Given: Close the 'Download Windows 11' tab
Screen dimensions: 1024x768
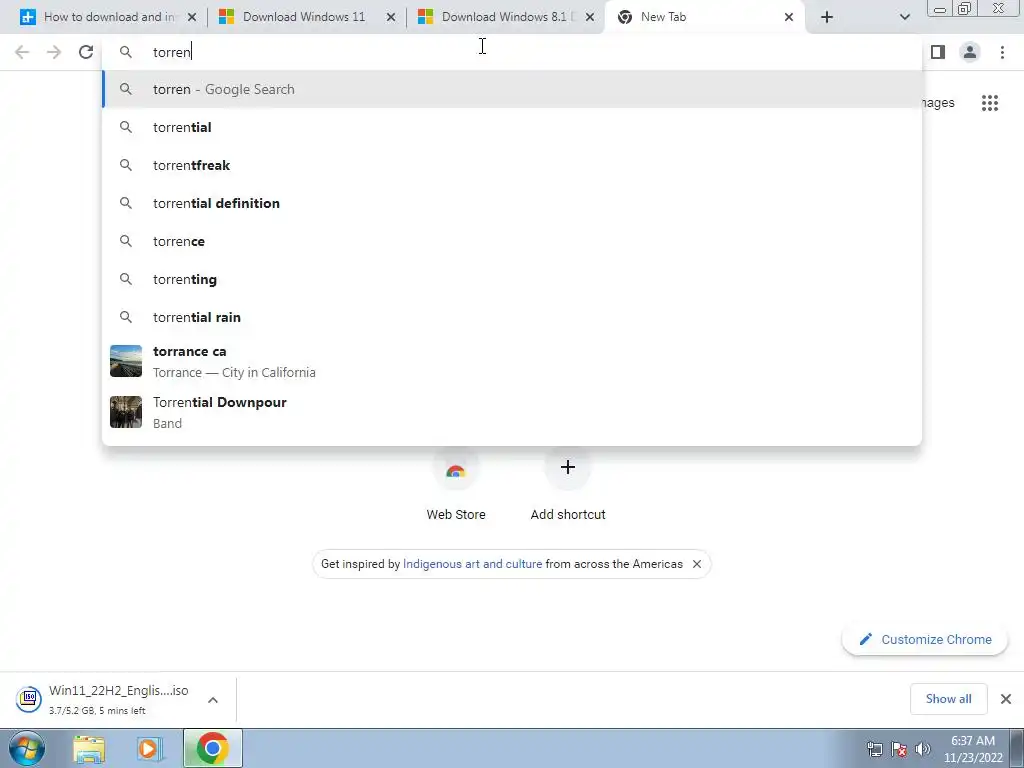Looking at the screenshot, I should pyautogui.click(x=391, y=18).
